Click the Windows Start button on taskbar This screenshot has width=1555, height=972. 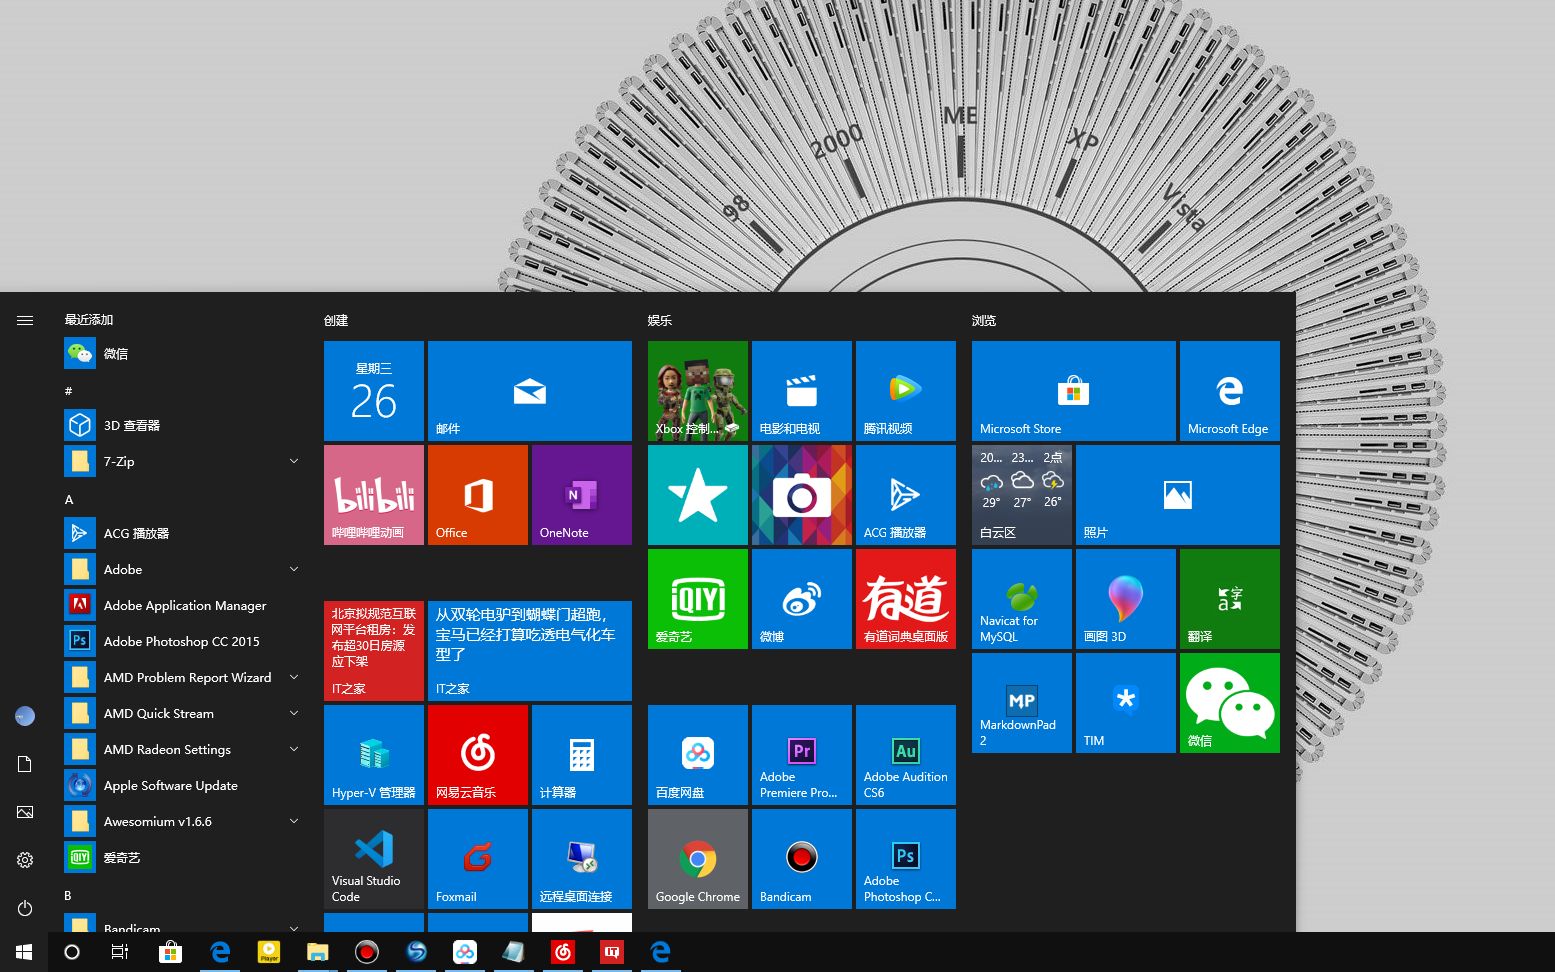[x=24, y=952]
